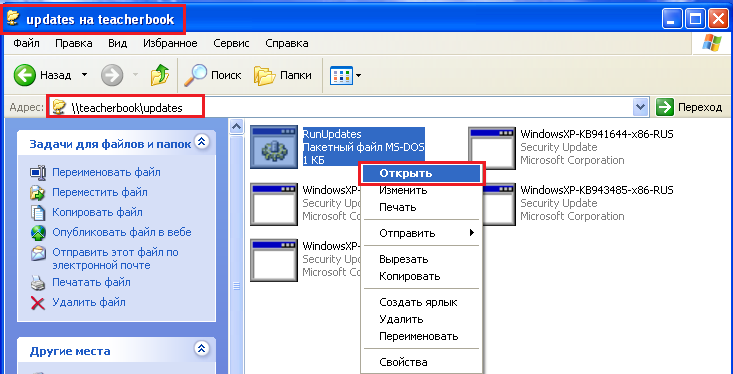733x374 pixels.
Task: Select WindowsXP-KB943485-x86-RUS file name
Action: coord(596,190)
